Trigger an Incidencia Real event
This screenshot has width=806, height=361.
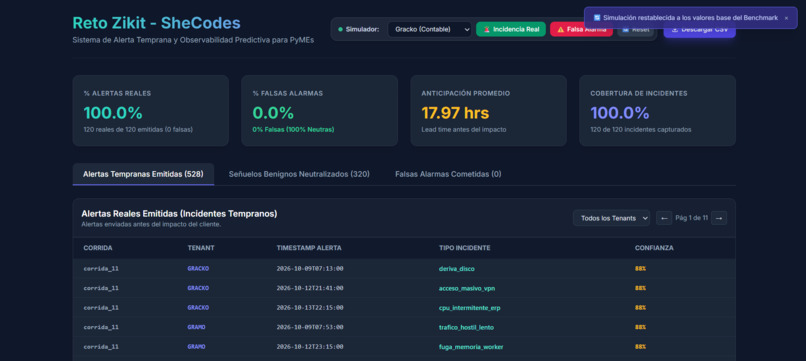[511, 29]
